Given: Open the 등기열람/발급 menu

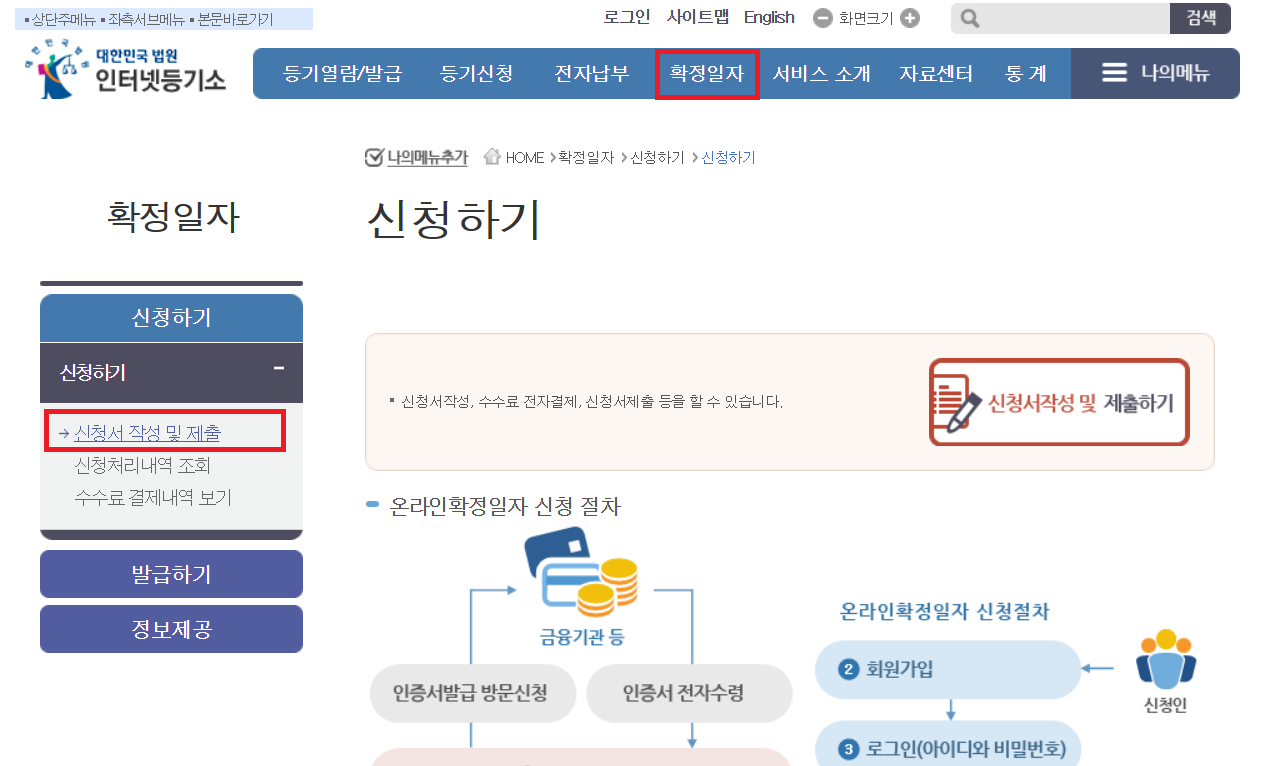Looking at the screenshot, I should (342, 74).
